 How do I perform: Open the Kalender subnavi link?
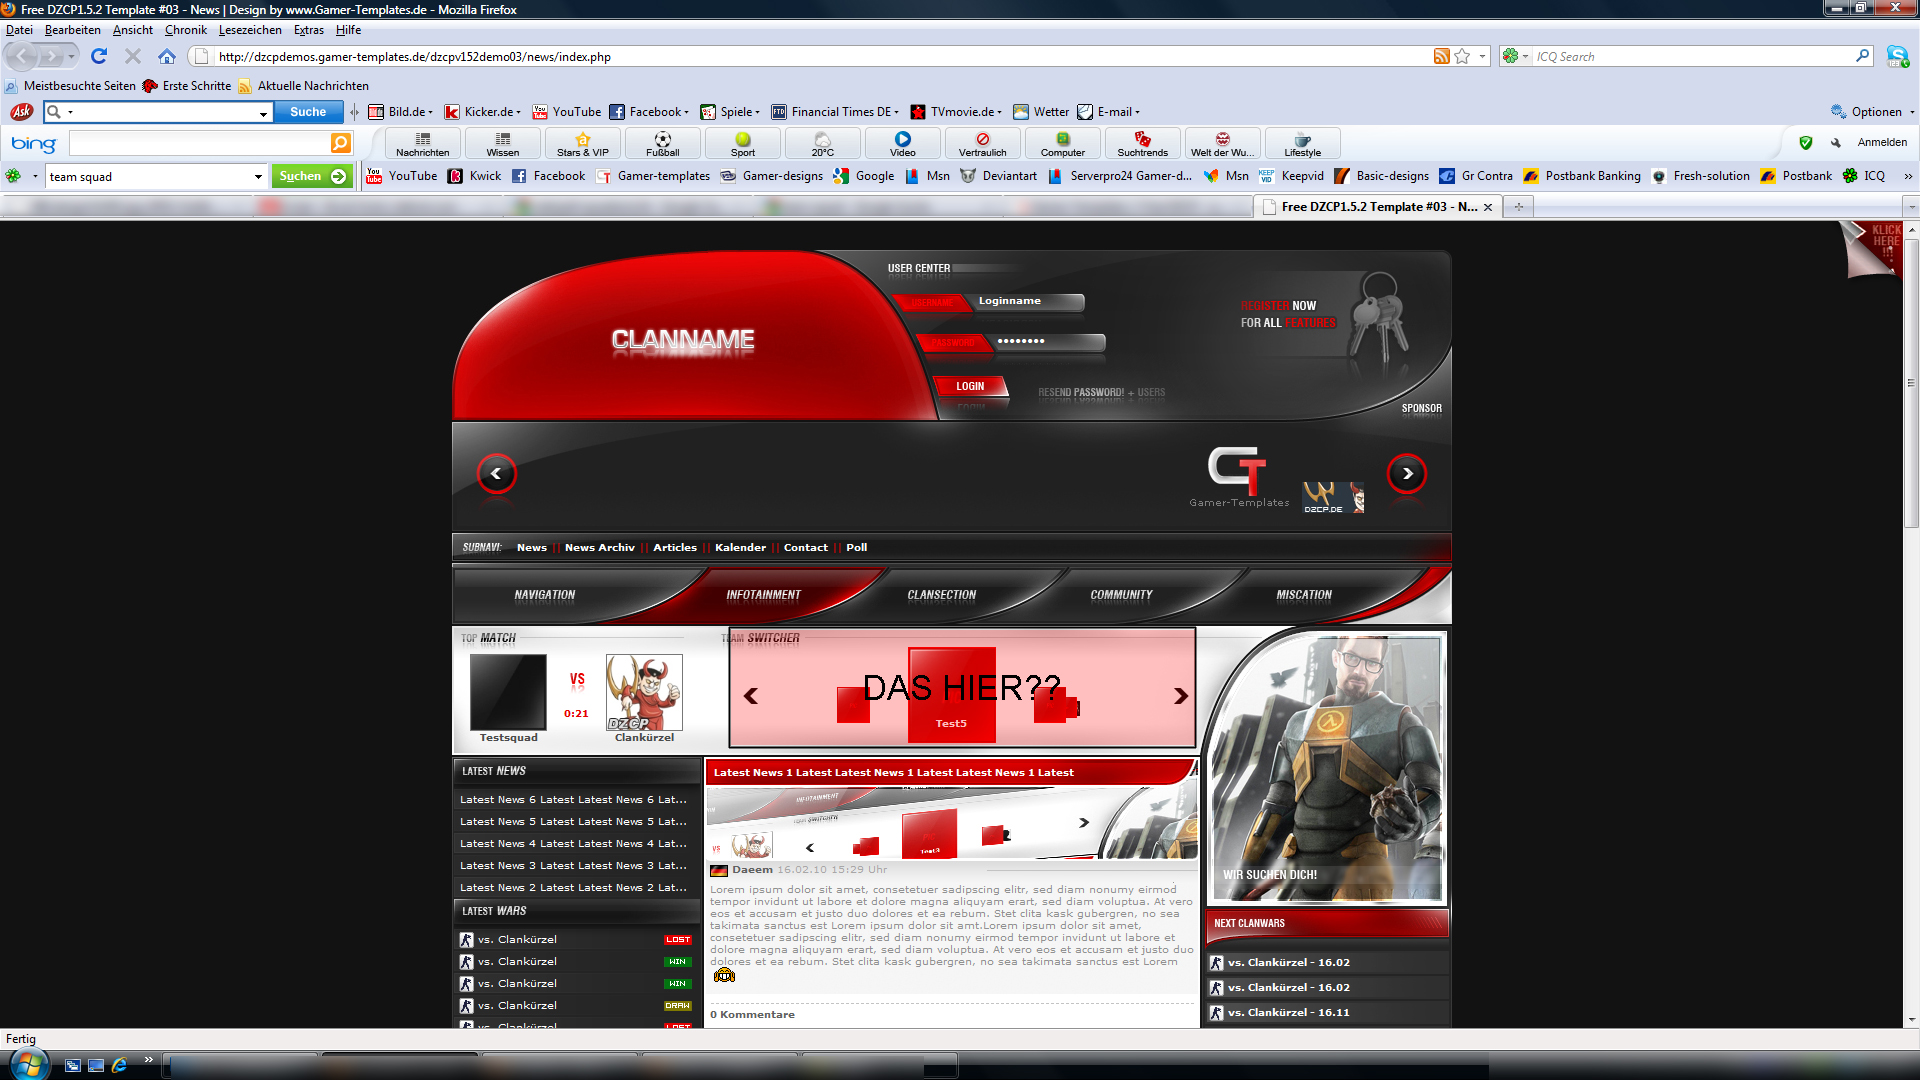click(x=740, y=548)
